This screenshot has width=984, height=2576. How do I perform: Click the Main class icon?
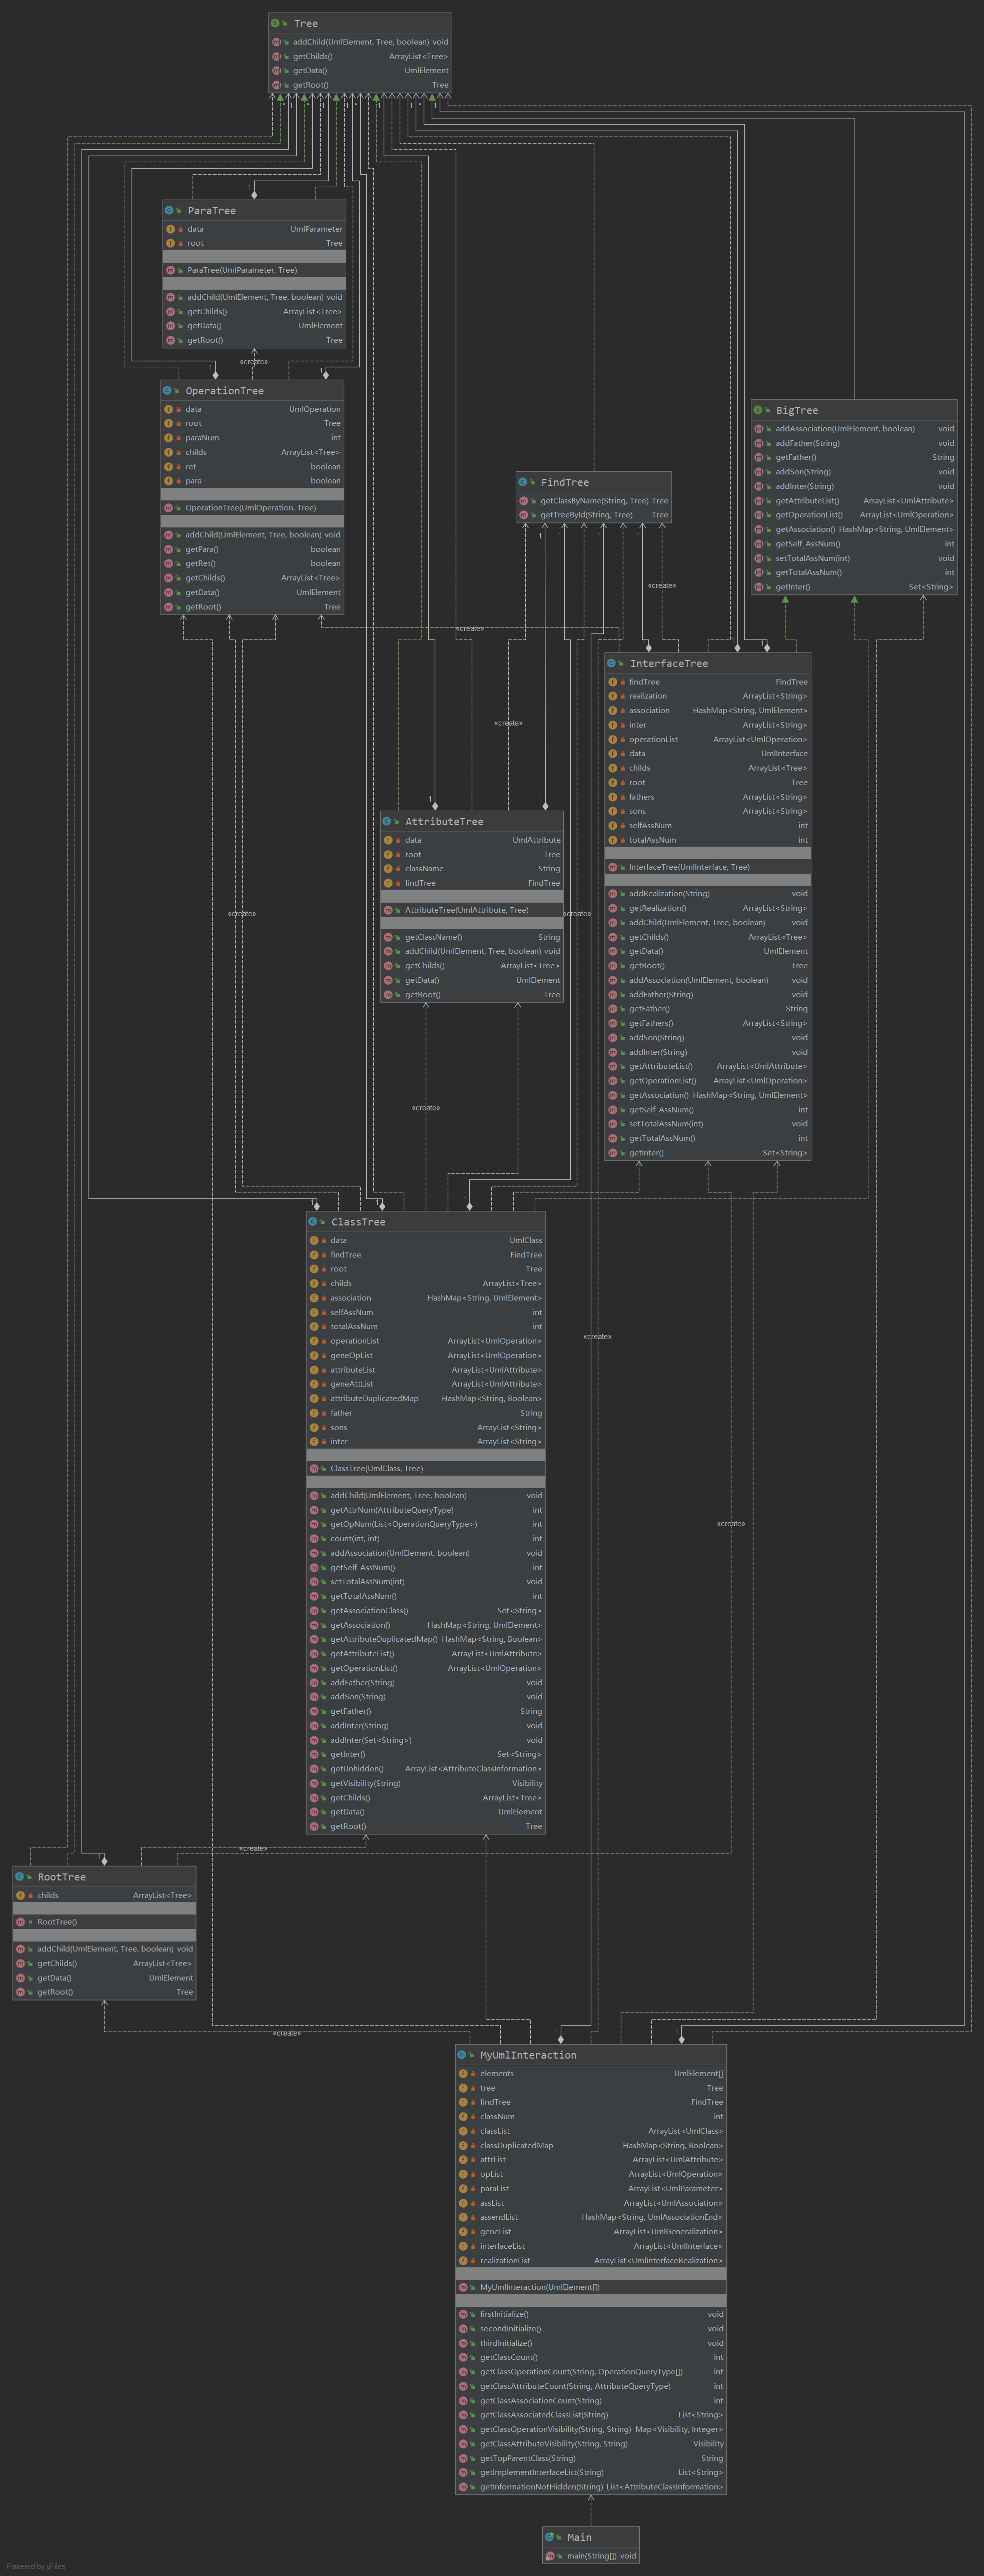550,2537
